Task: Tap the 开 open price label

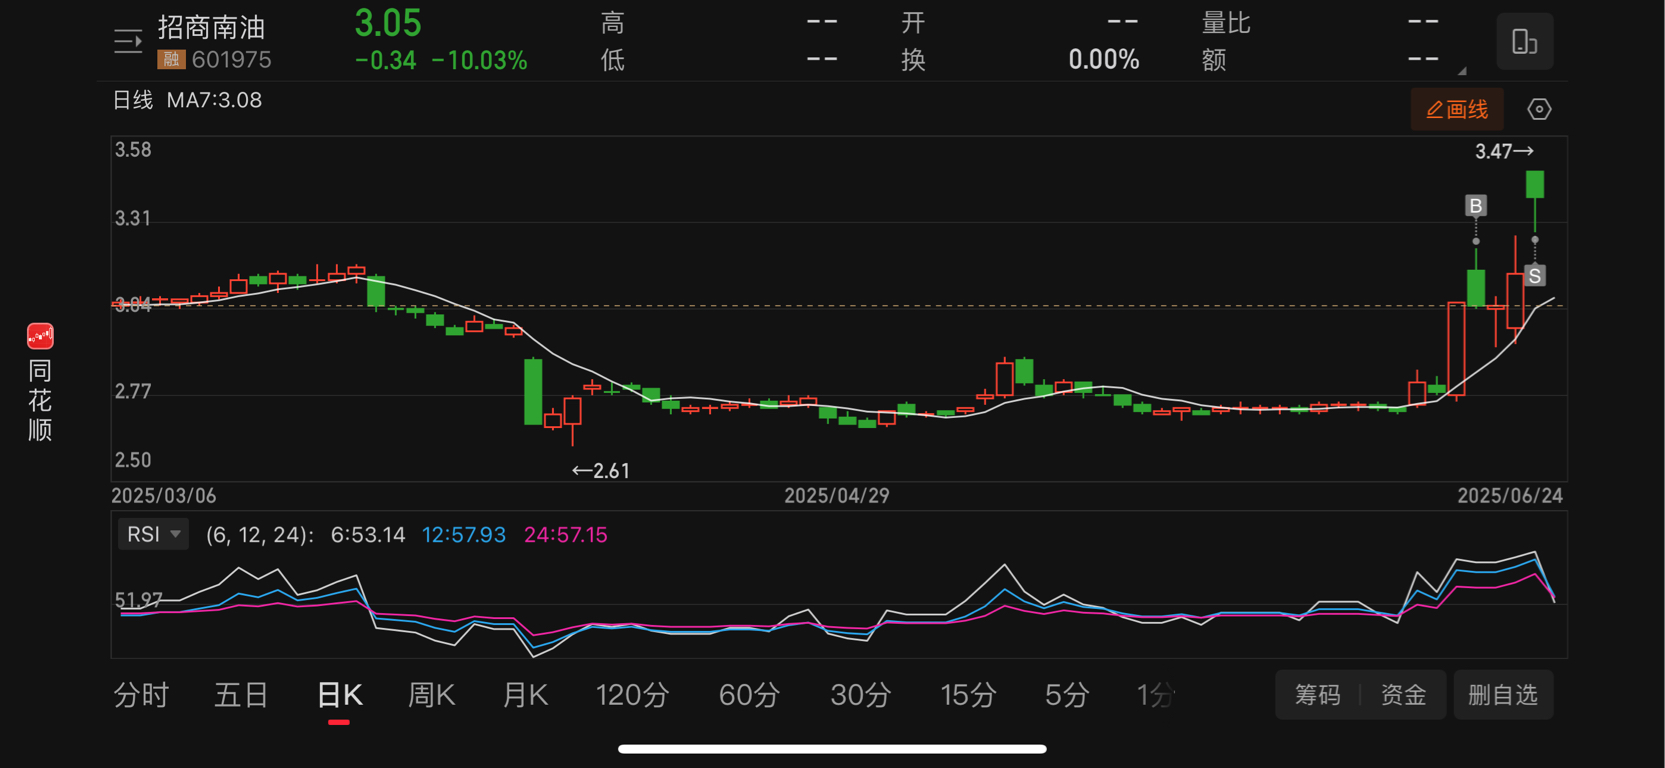Action: 913,23
